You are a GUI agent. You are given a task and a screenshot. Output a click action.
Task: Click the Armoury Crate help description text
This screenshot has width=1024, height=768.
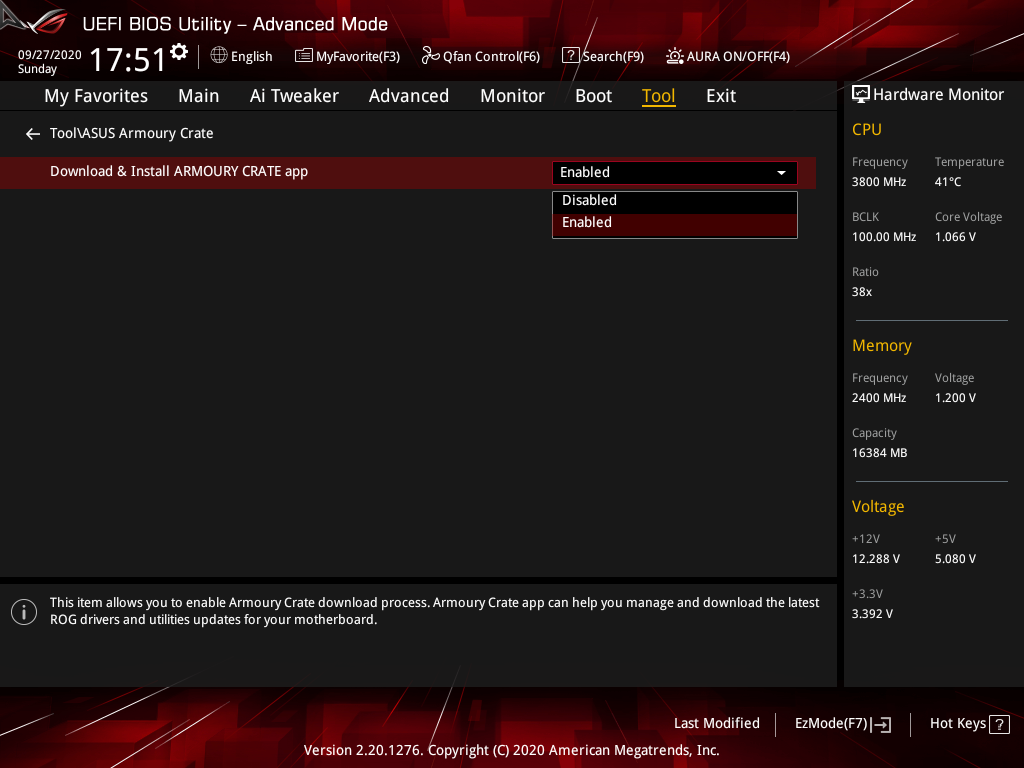pyautogui.click(x=434, y=611)
